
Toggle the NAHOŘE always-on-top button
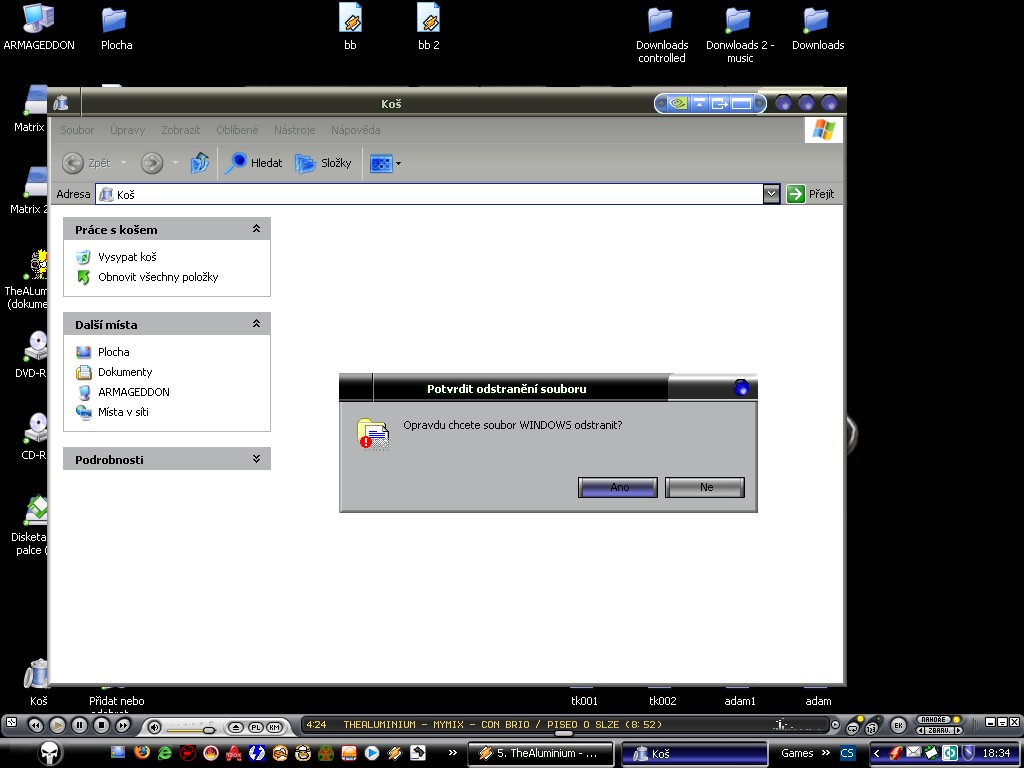point(934,719)
